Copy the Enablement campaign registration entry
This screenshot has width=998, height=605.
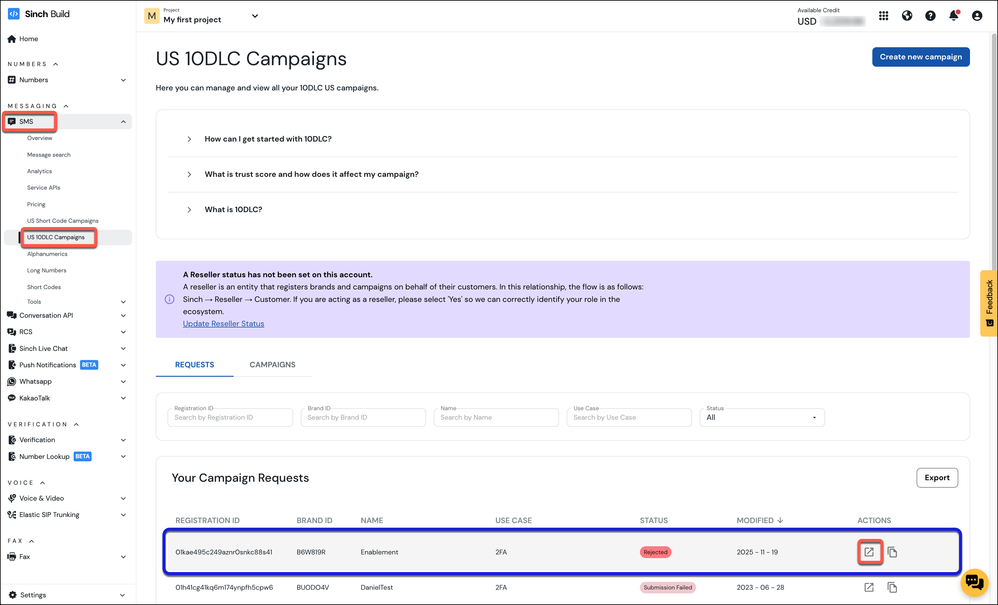pyautogui.click(x=893, y=552)
